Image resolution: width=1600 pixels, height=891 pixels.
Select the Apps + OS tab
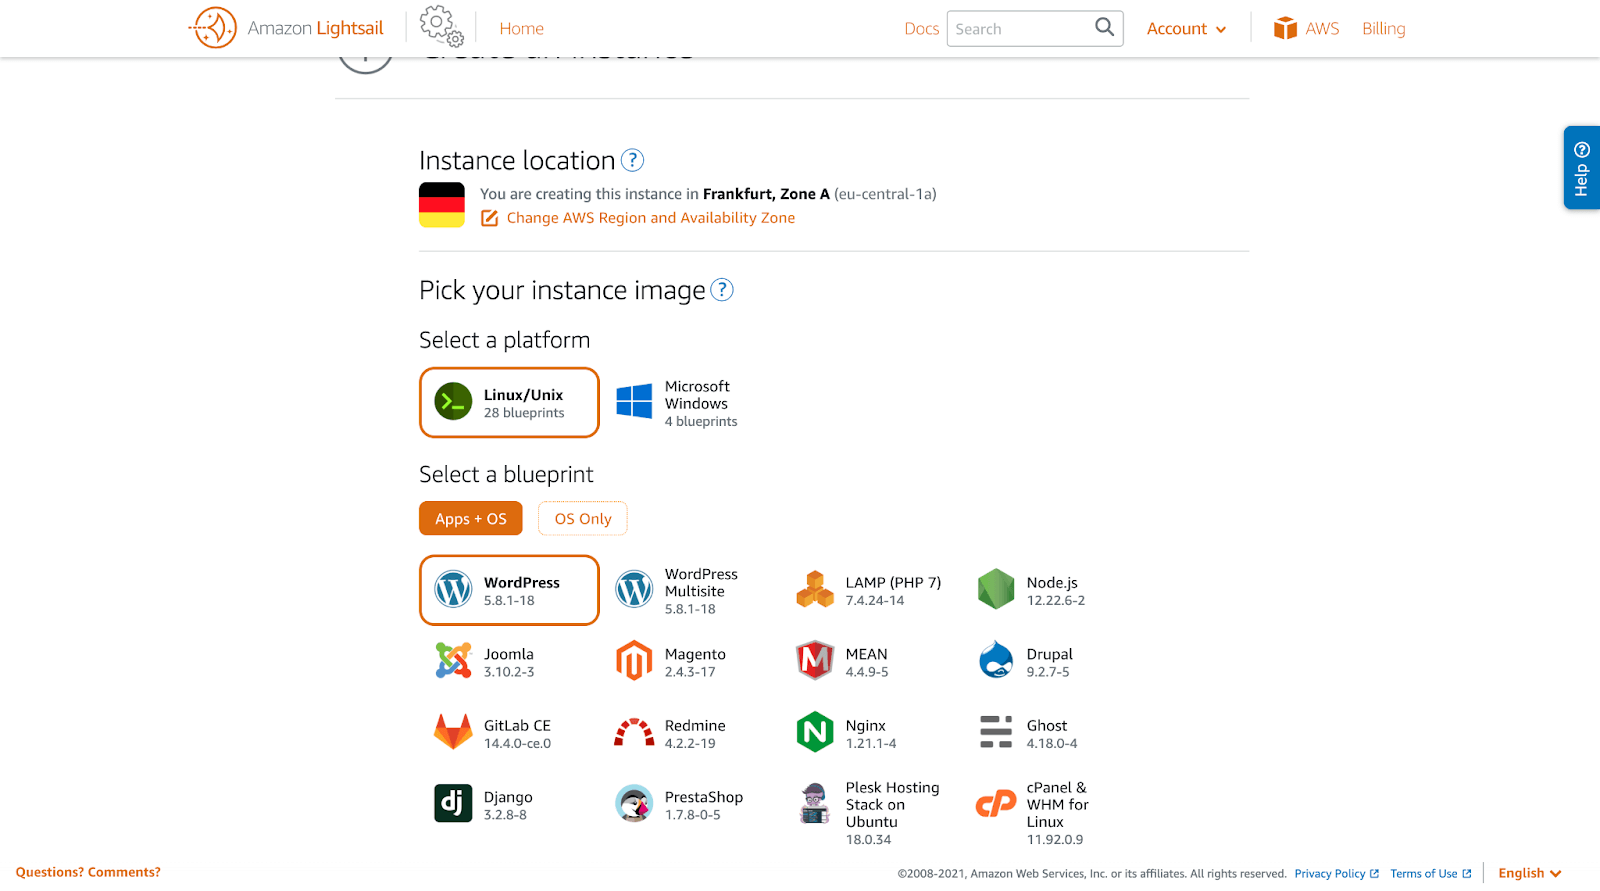pyautogui.click(x=471, y=519)
